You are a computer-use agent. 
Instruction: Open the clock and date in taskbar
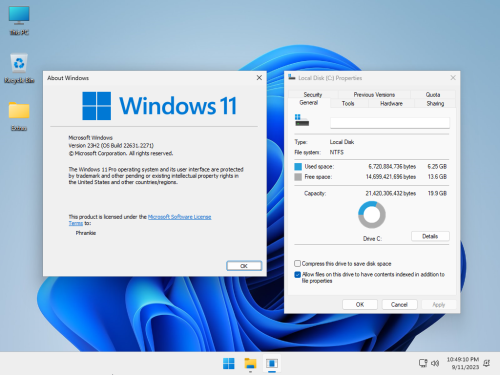[x=463, y=363]
